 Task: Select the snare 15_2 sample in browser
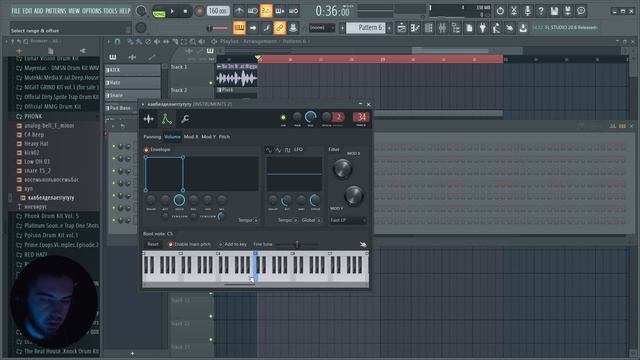click(37, 171)
